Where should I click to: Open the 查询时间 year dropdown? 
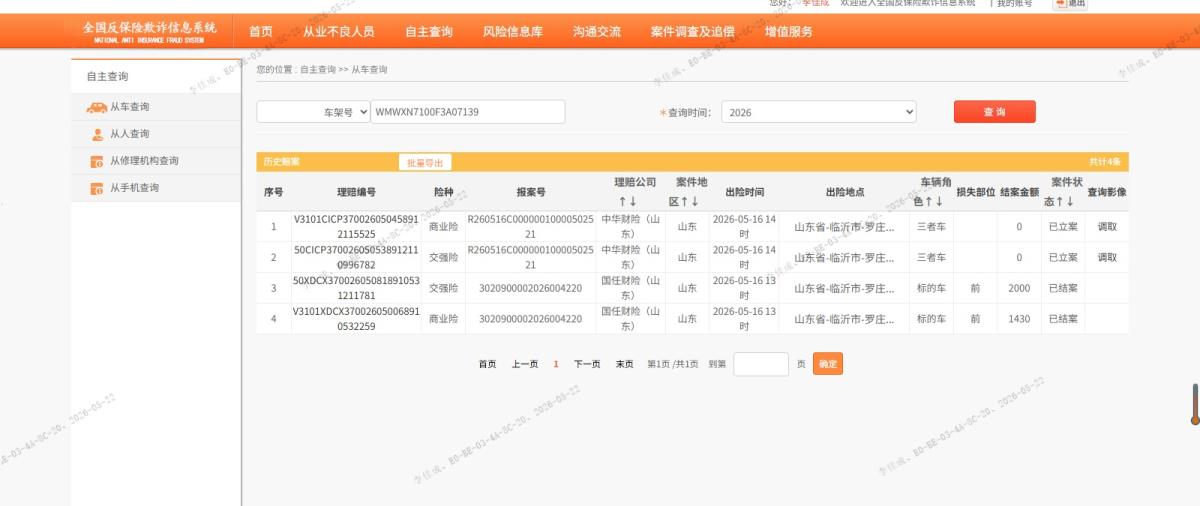819,112
